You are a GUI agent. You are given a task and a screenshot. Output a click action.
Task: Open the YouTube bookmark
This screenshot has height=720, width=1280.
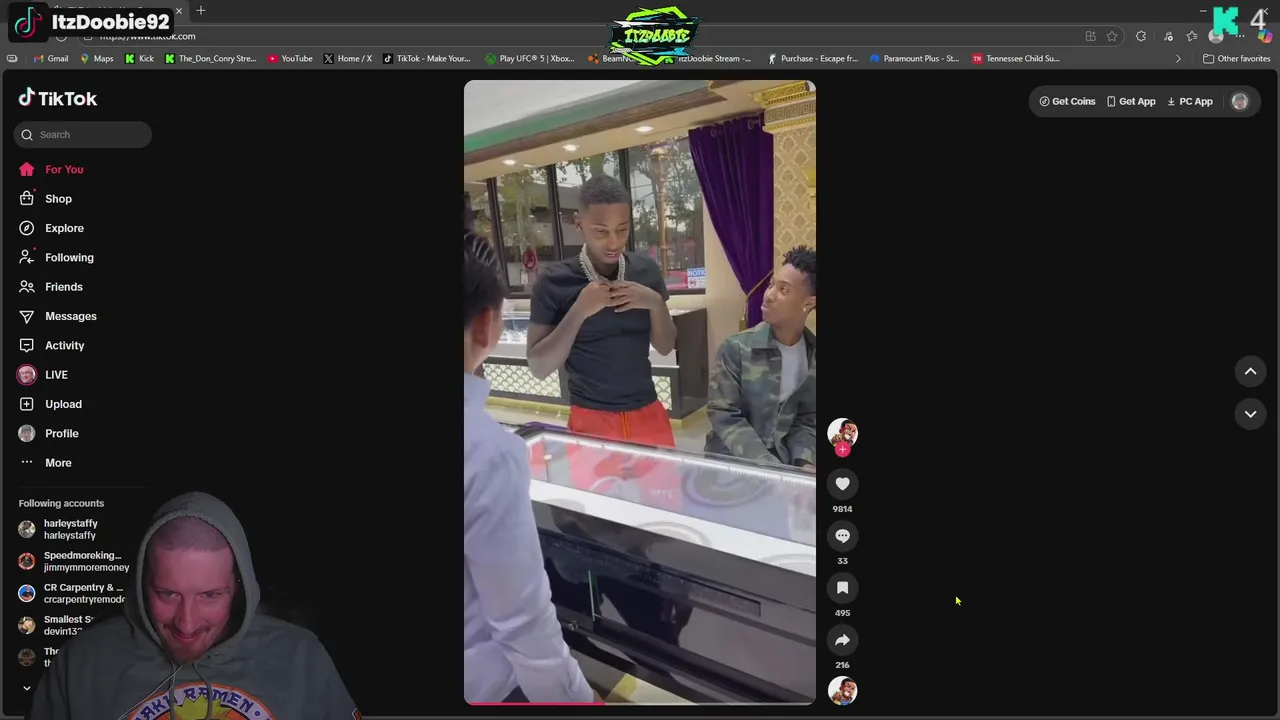coord(290,59)
